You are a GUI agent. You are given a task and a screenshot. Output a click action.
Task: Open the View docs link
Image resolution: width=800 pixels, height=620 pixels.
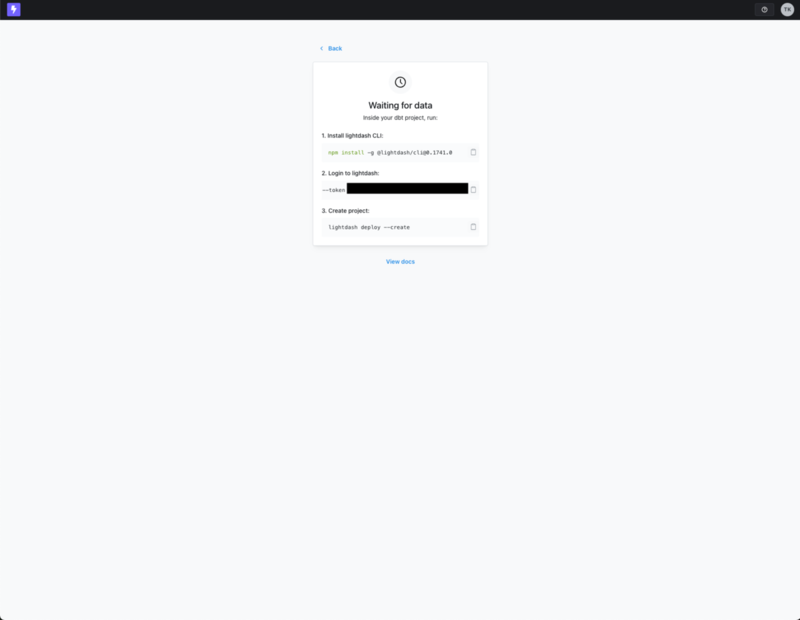pos(400,262)
